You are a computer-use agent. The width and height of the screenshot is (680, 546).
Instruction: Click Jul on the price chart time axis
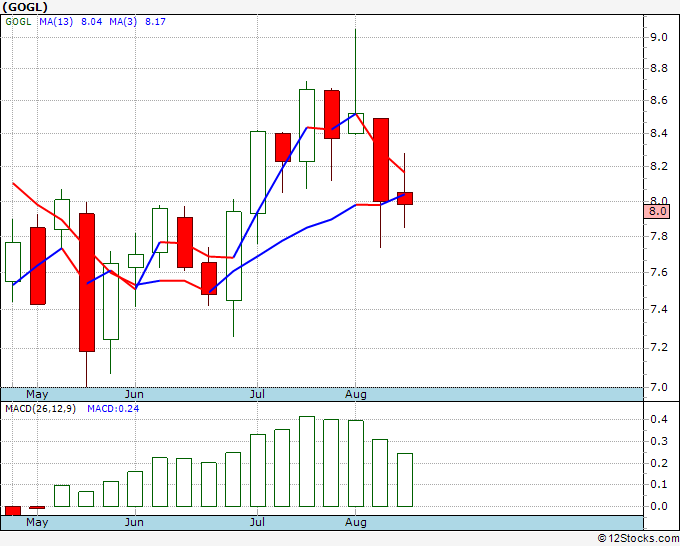click(x=257, y=395)
